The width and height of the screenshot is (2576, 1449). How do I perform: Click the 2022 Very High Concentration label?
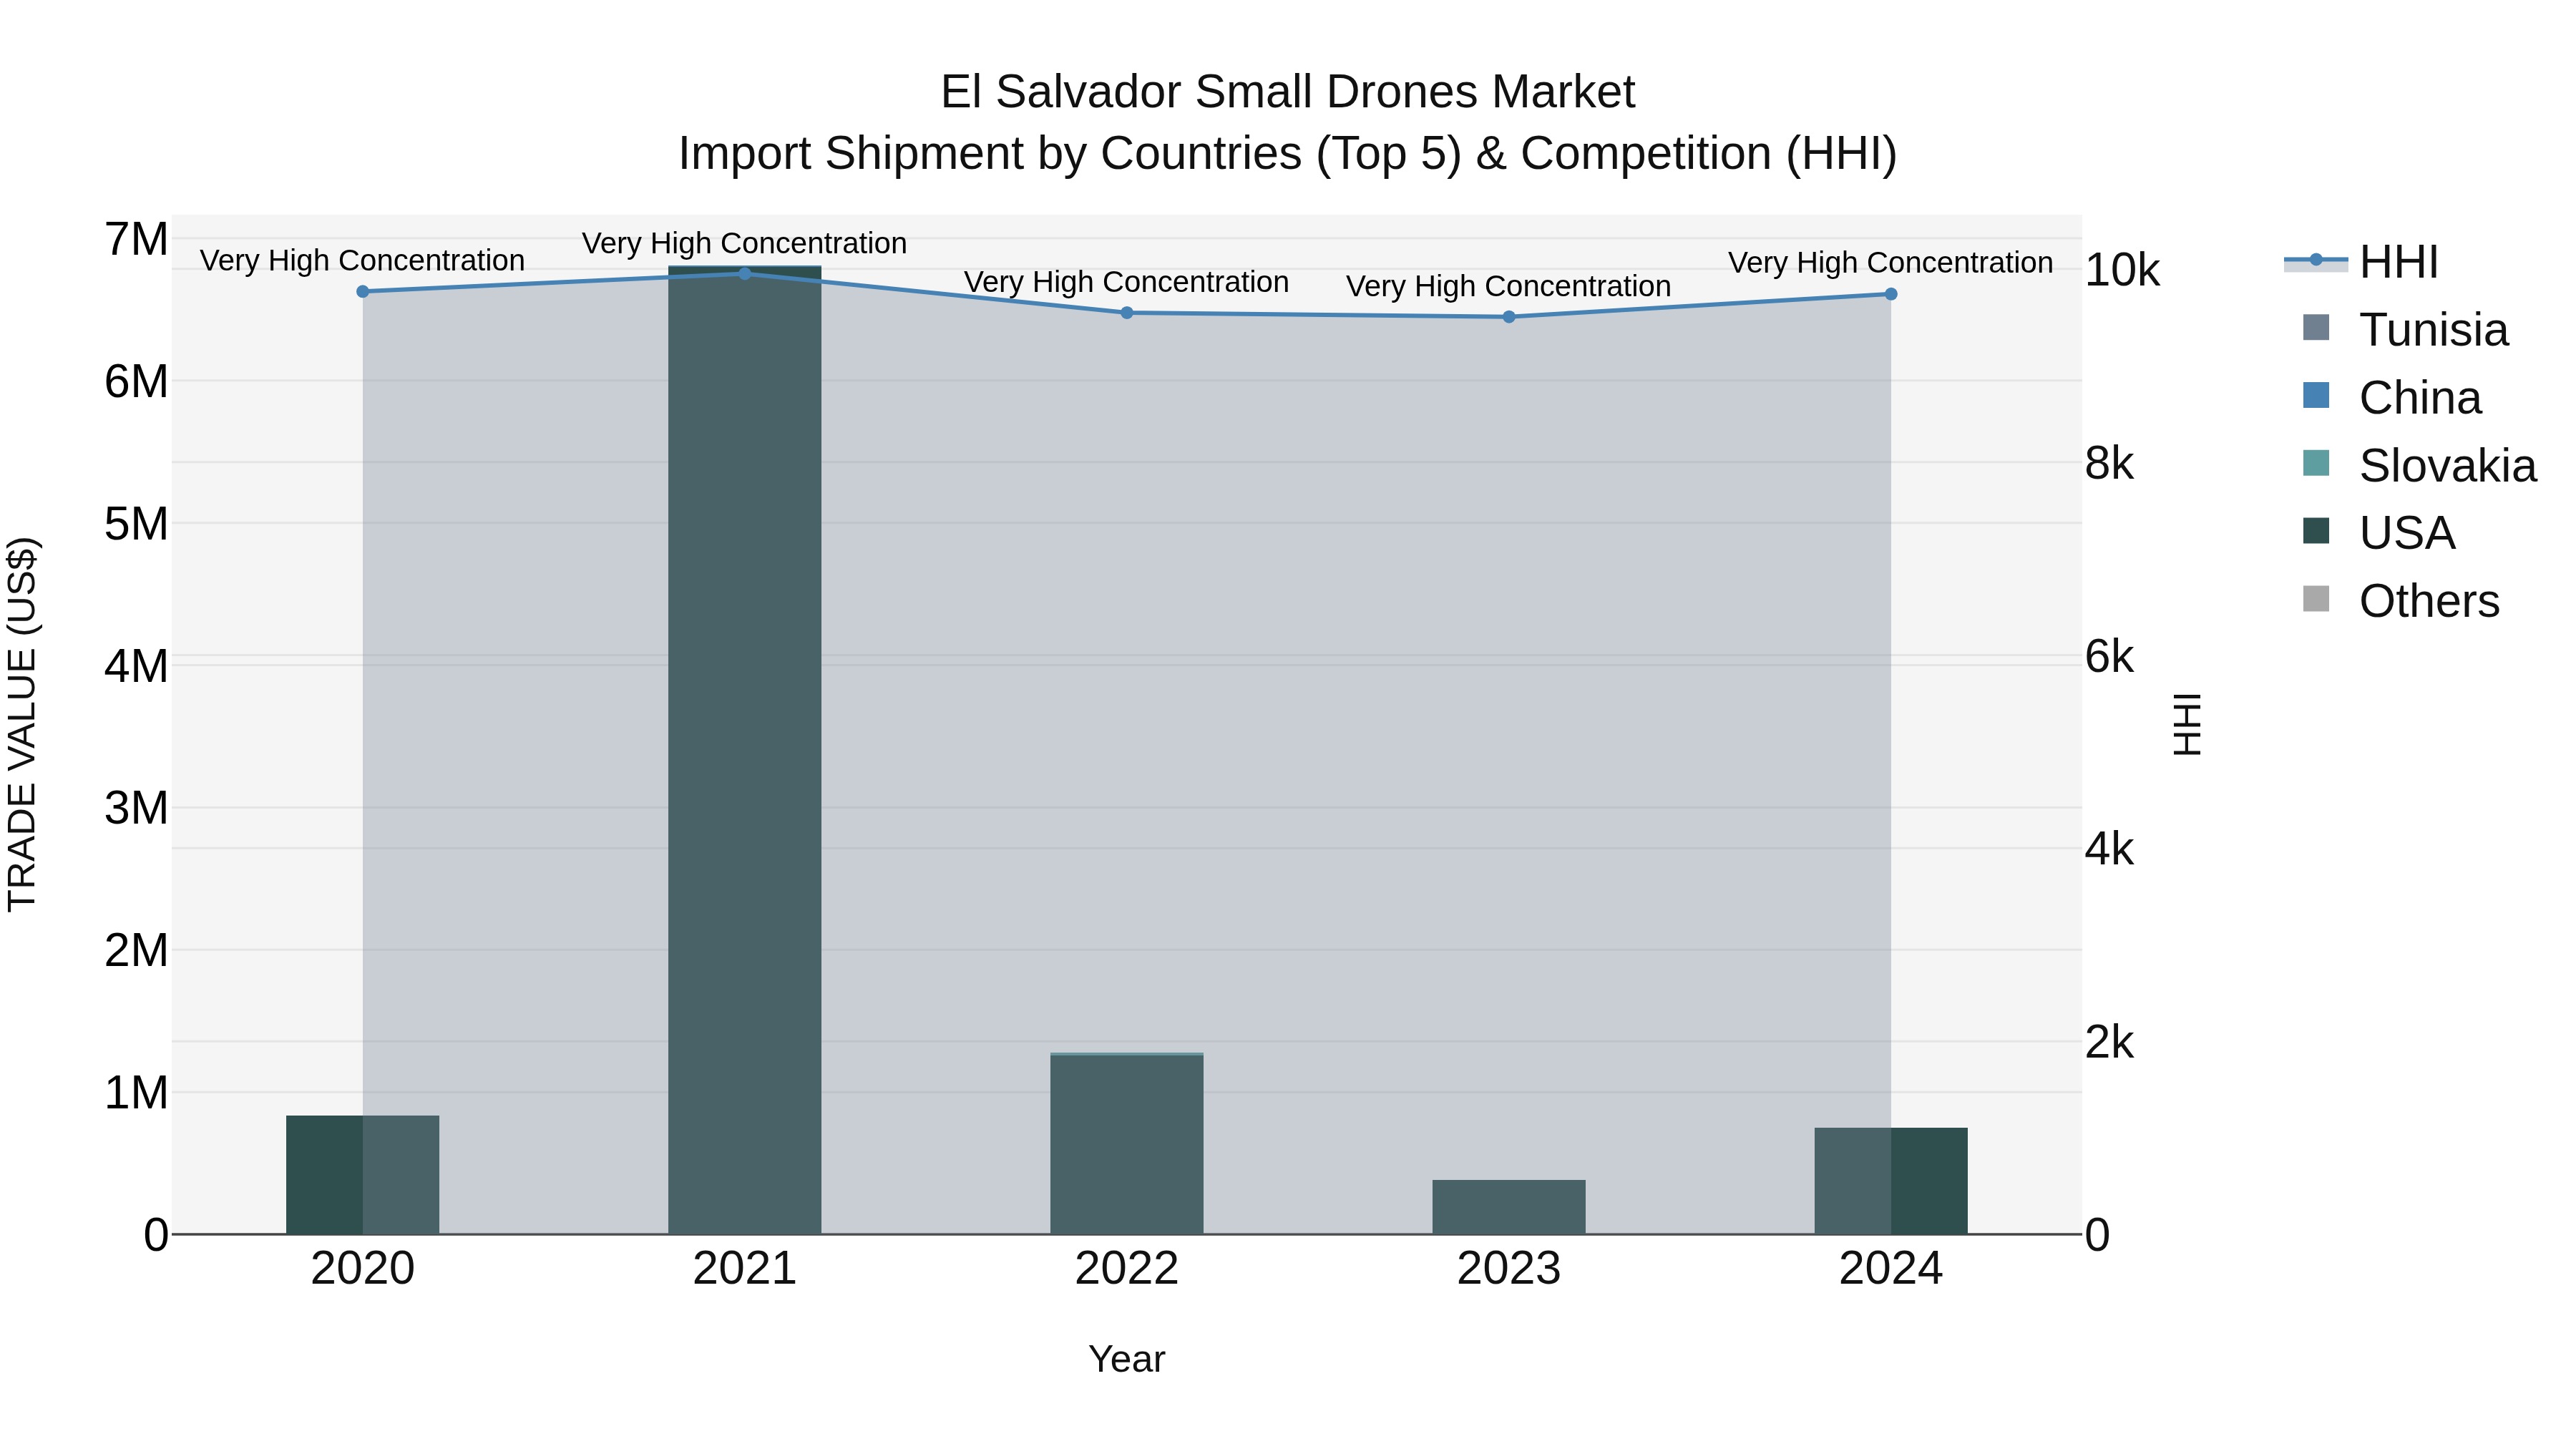click(1127, 283)
